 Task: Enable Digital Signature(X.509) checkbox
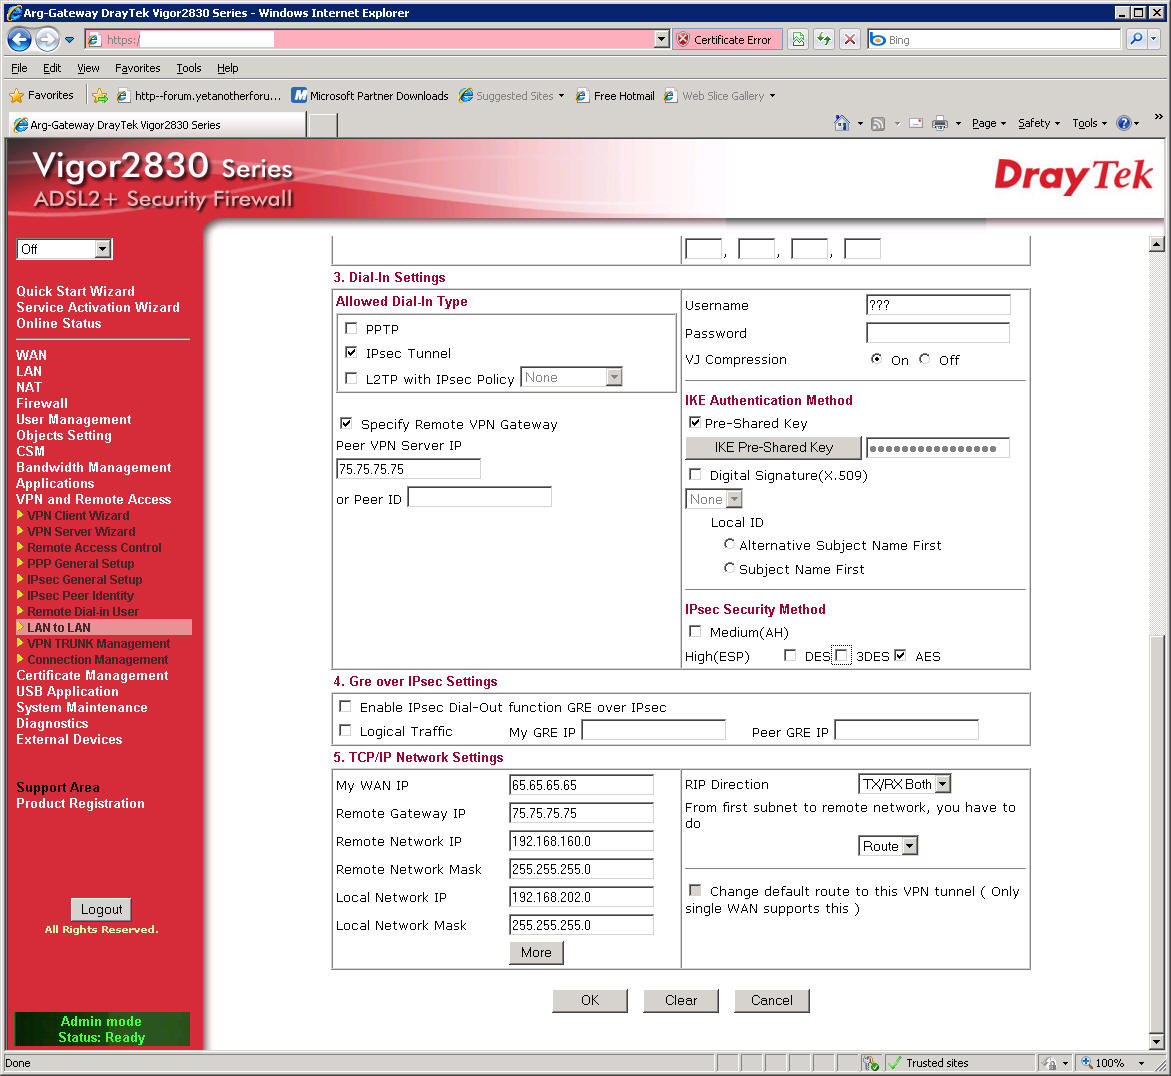click(x=695, y=474)
